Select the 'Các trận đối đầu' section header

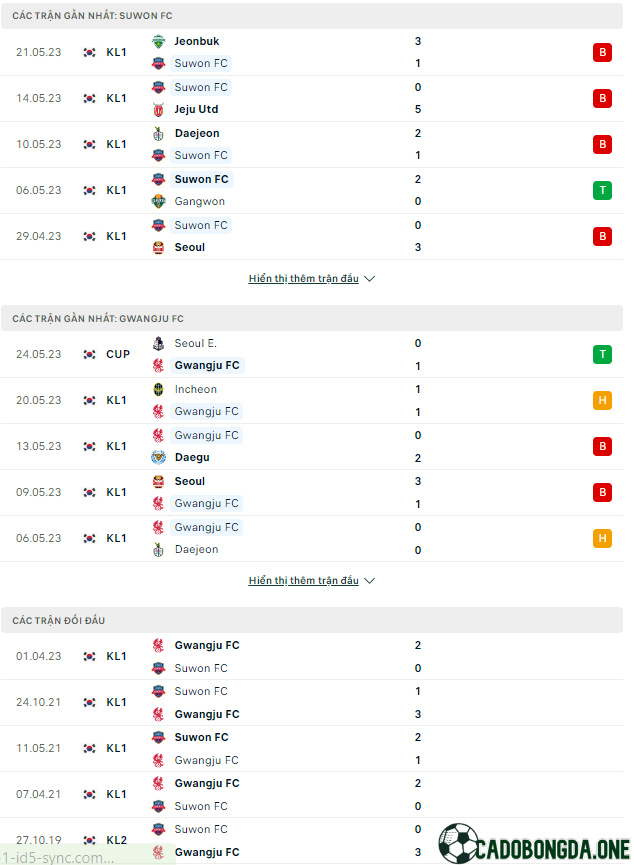[312, 620]
